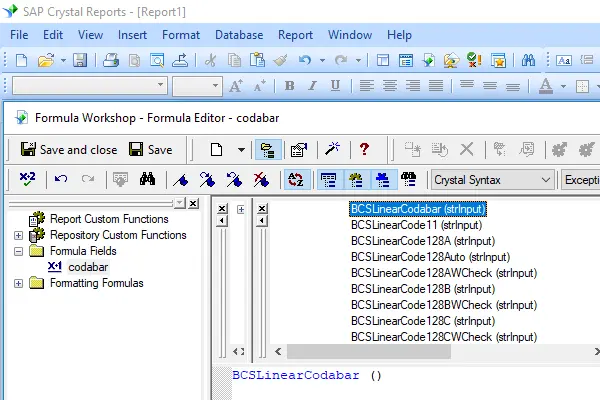
Task: Cut selection with scissors icon
Action: point(210,60)
